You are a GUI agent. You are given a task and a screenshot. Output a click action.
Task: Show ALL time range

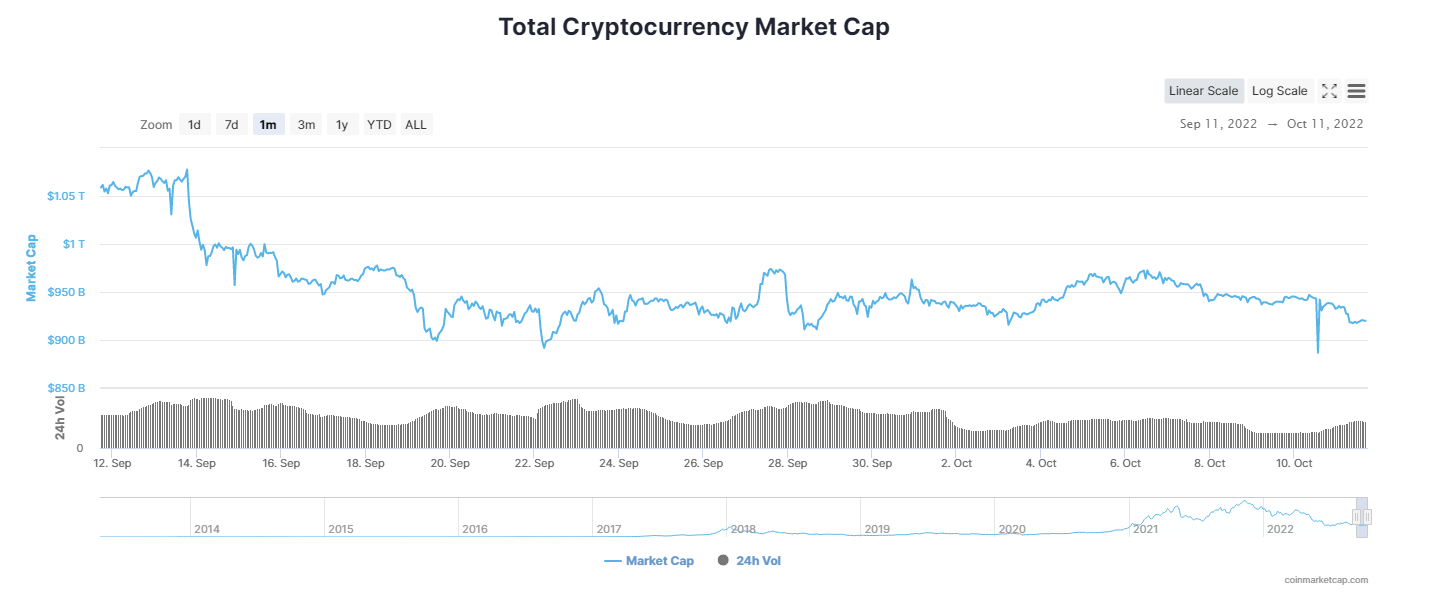416,125
